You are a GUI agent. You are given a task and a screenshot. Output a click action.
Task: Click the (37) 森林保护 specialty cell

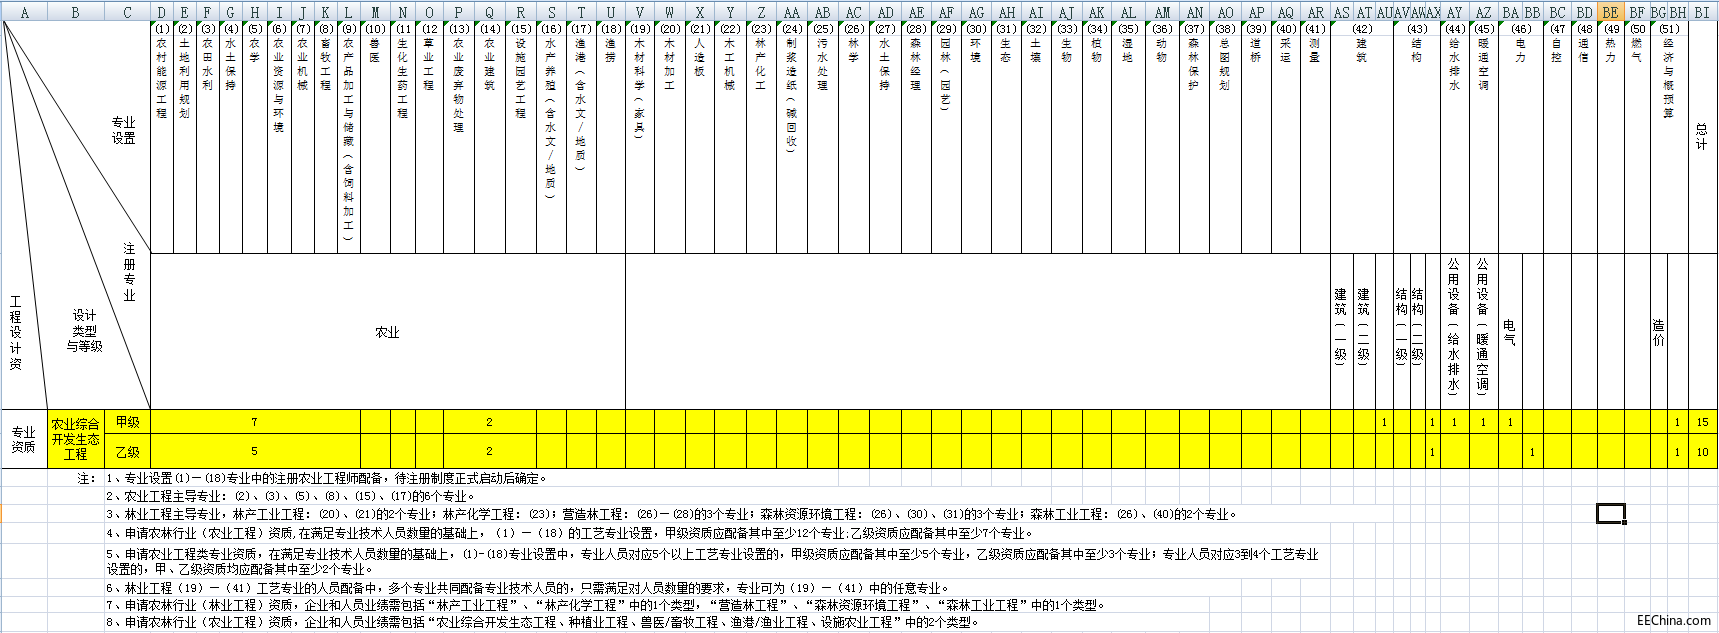[1194, 137]
